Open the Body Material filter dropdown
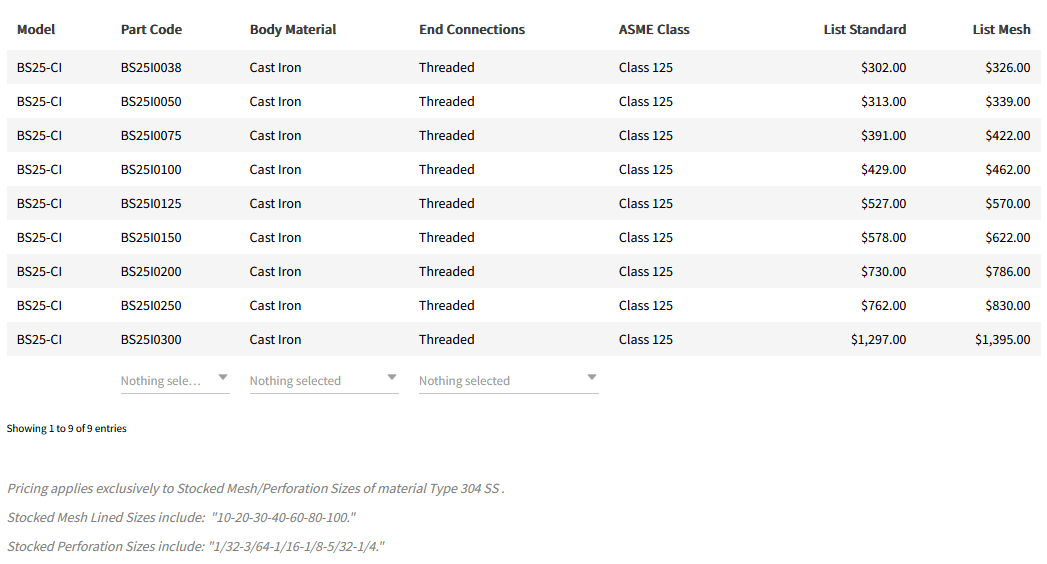This screenshot has height=564, width=1047. (323, 380)
